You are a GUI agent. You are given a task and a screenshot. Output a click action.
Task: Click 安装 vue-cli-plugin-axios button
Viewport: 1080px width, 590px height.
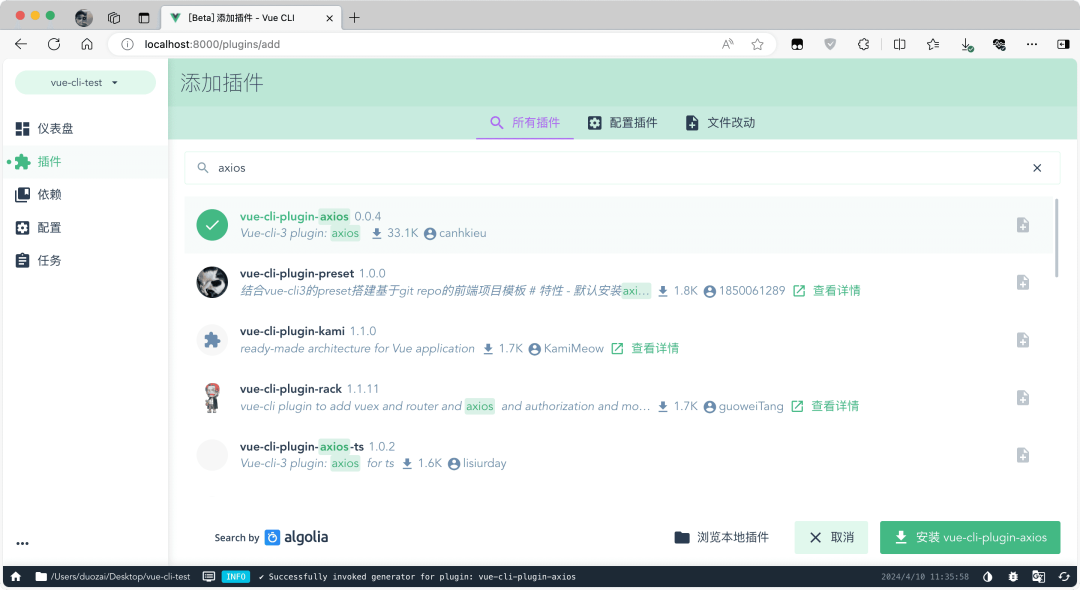970,538
